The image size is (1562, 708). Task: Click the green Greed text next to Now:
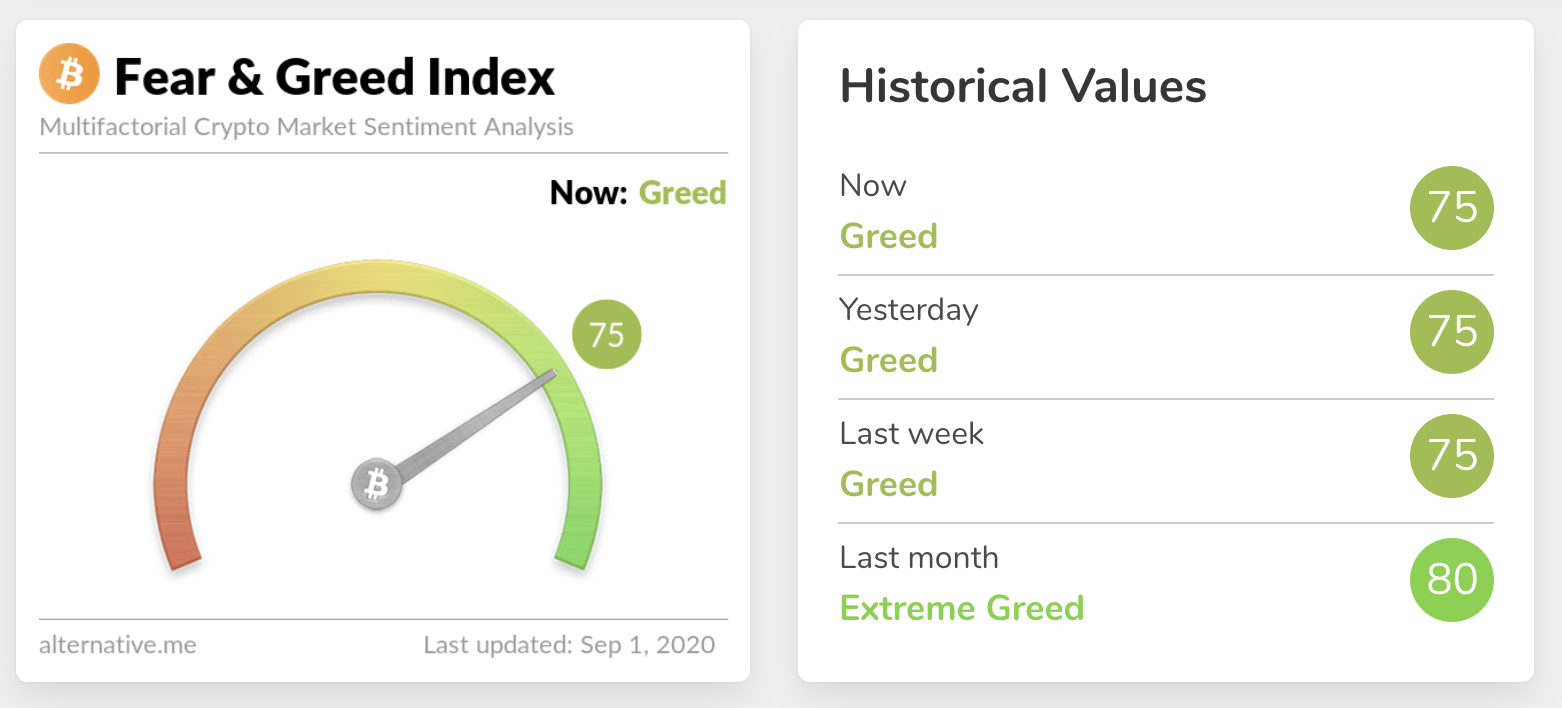pyautogui.click(x=682, y=193)
